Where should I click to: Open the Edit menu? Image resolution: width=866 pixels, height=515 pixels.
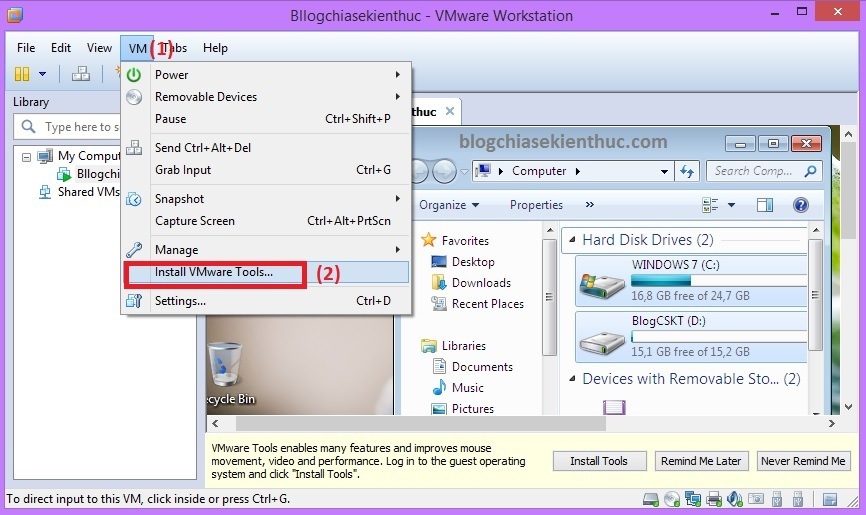[x=61, y=48]
